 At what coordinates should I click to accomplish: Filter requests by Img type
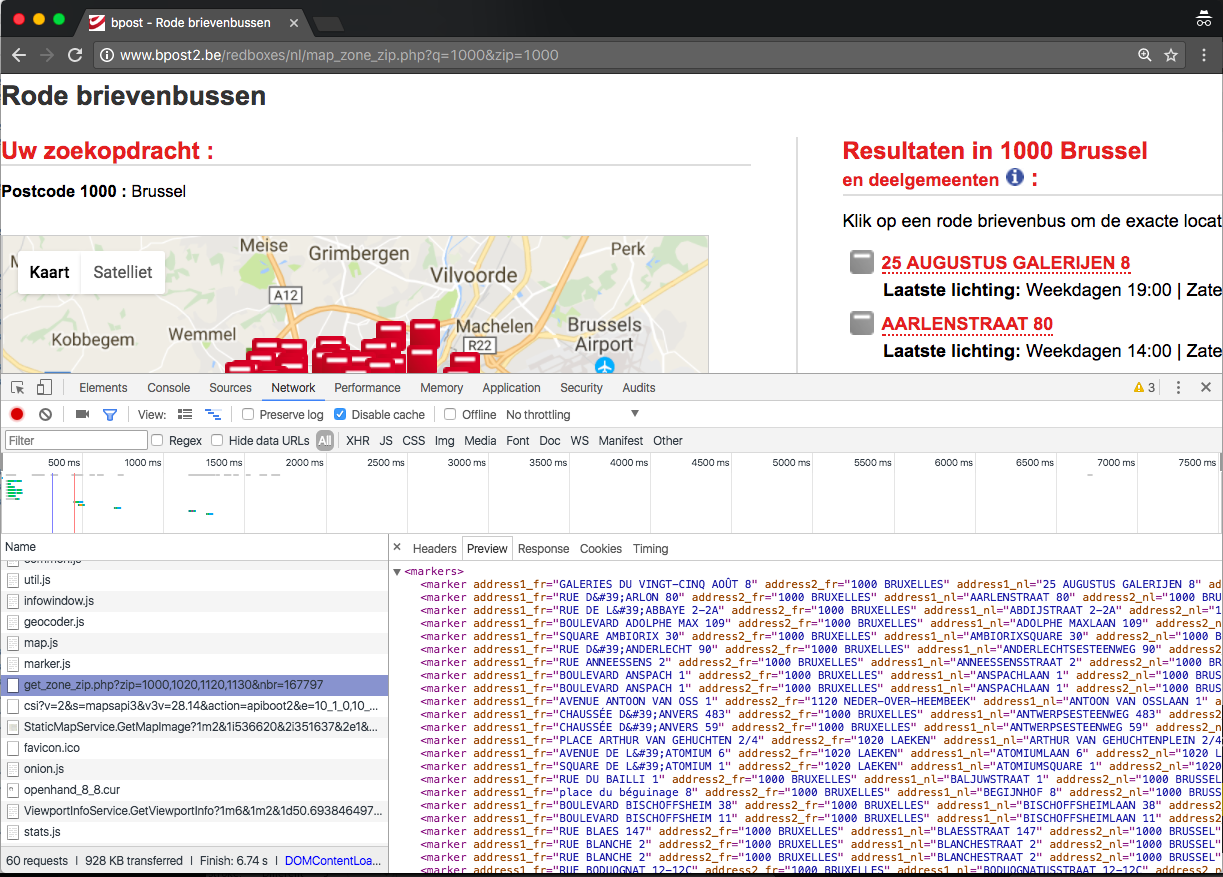tap(445, 441)
